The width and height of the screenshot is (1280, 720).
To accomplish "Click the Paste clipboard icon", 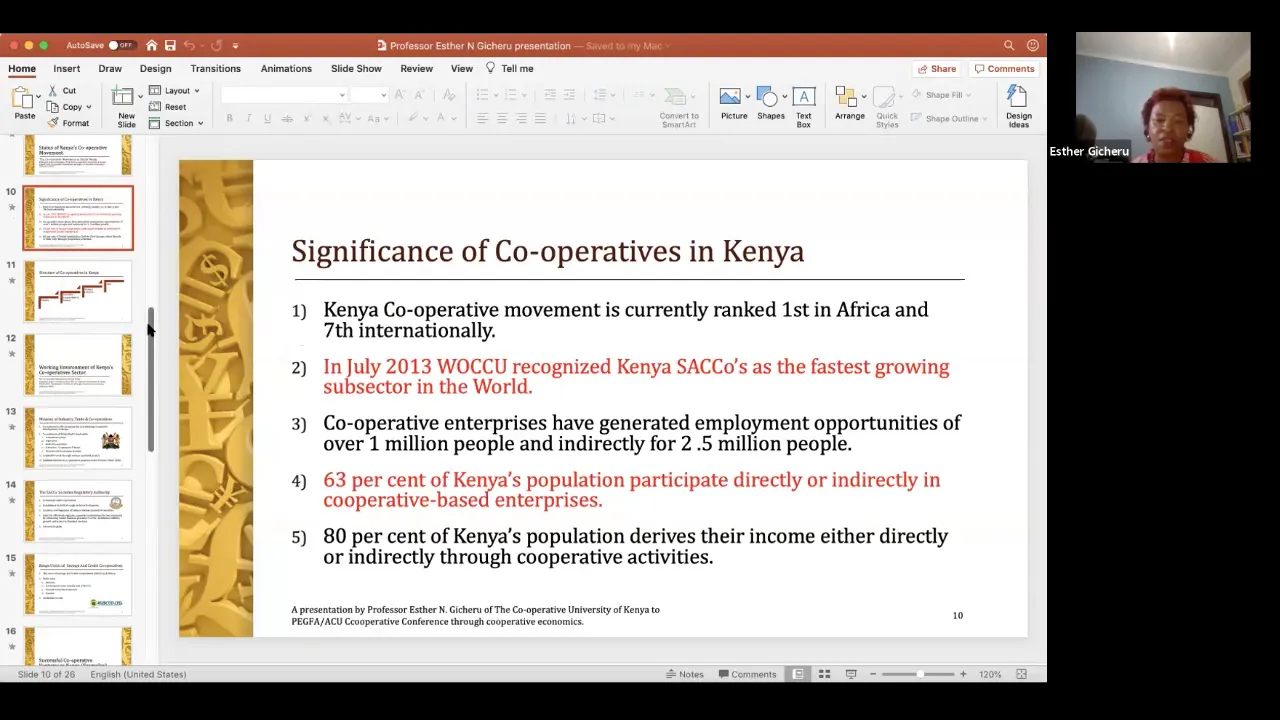I will 24,97.
